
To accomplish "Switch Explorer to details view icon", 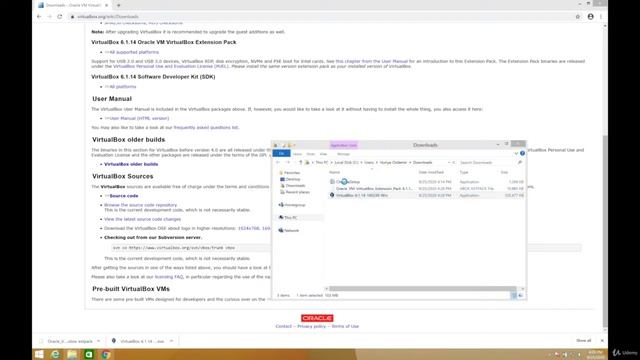I will click(x=513, y=296).
